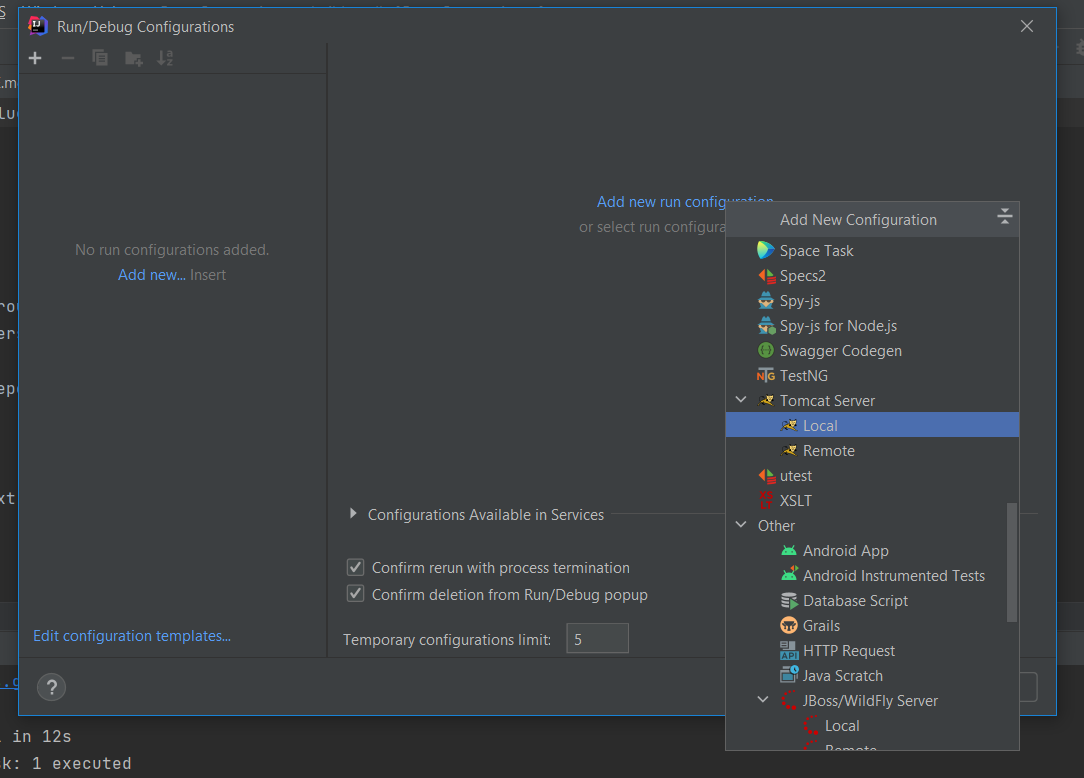
Task: Click the Specs2 icon
Action: click(766, 276)
